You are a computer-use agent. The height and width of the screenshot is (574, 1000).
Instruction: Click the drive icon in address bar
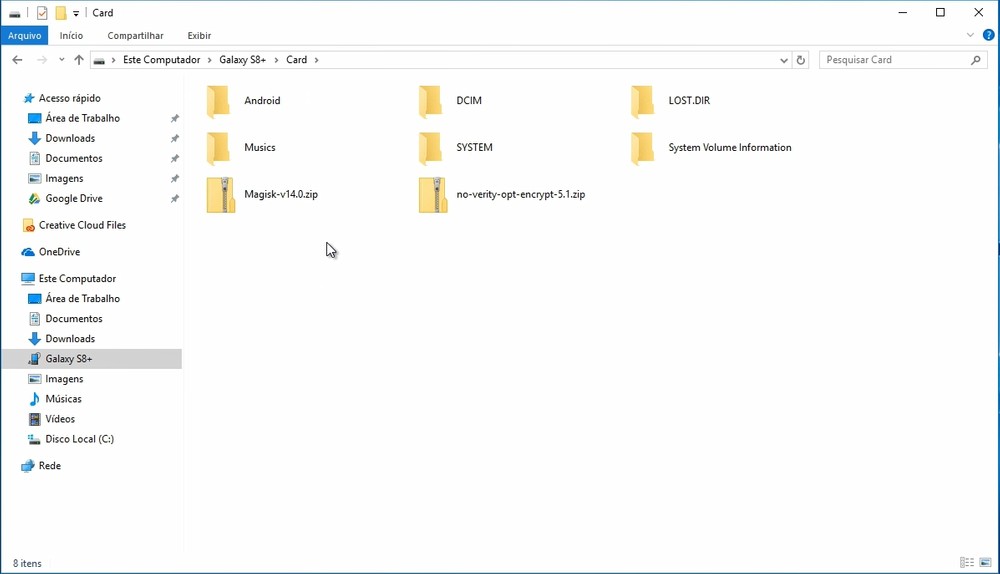point(99,61)
